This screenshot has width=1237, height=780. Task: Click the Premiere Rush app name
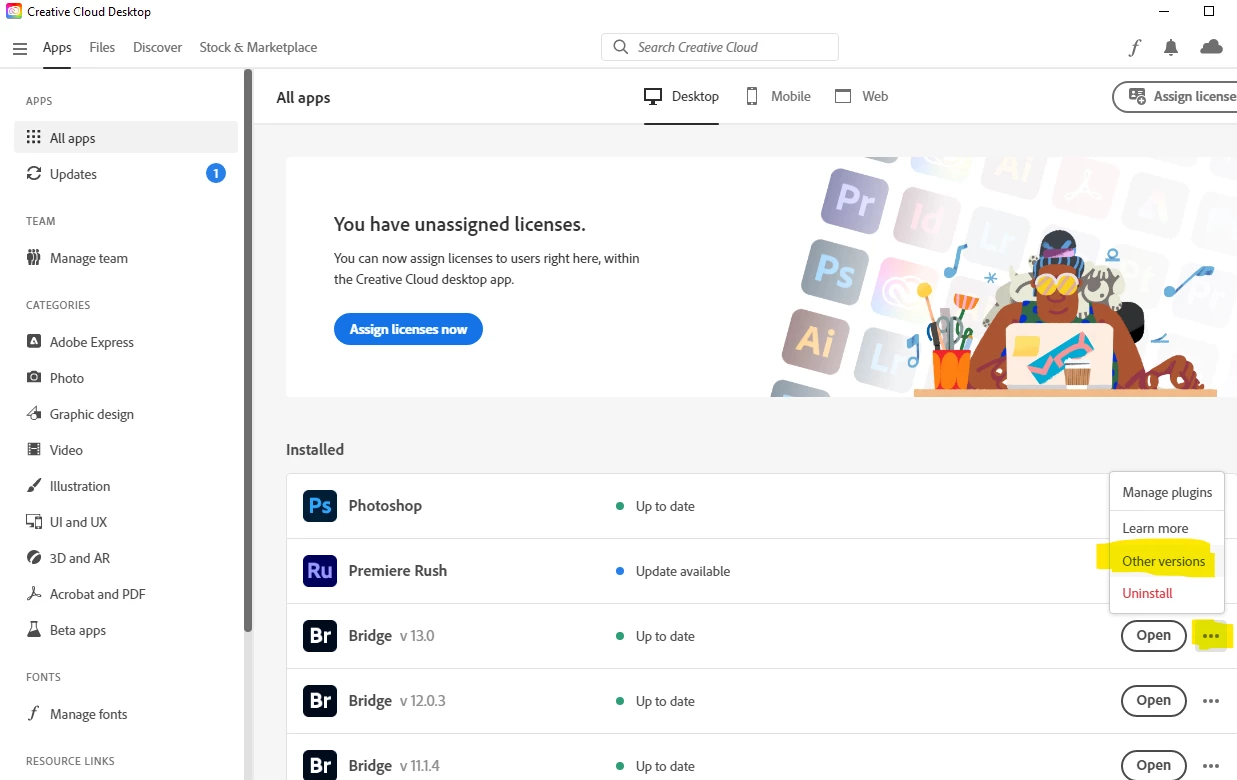click(x=397, y=571)
